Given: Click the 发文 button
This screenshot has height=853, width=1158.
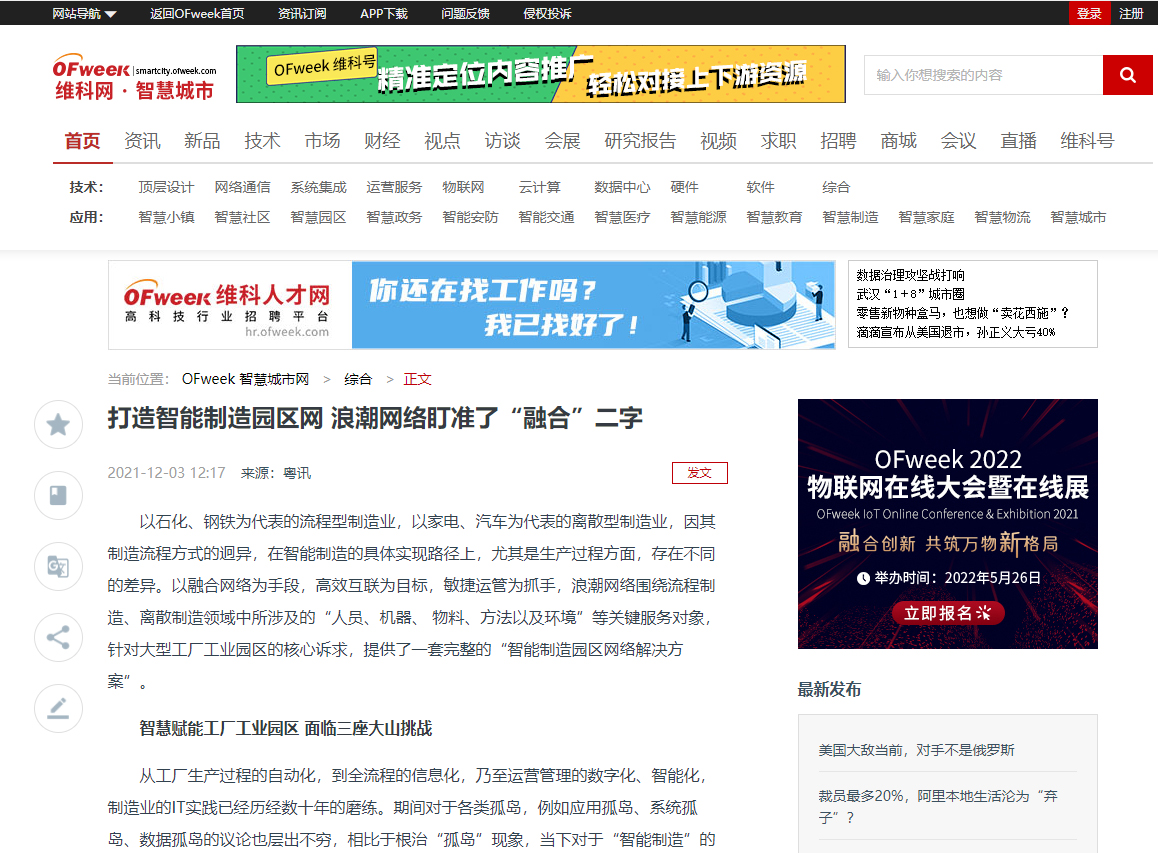Looking at the screenshot, I should (699, 473).
